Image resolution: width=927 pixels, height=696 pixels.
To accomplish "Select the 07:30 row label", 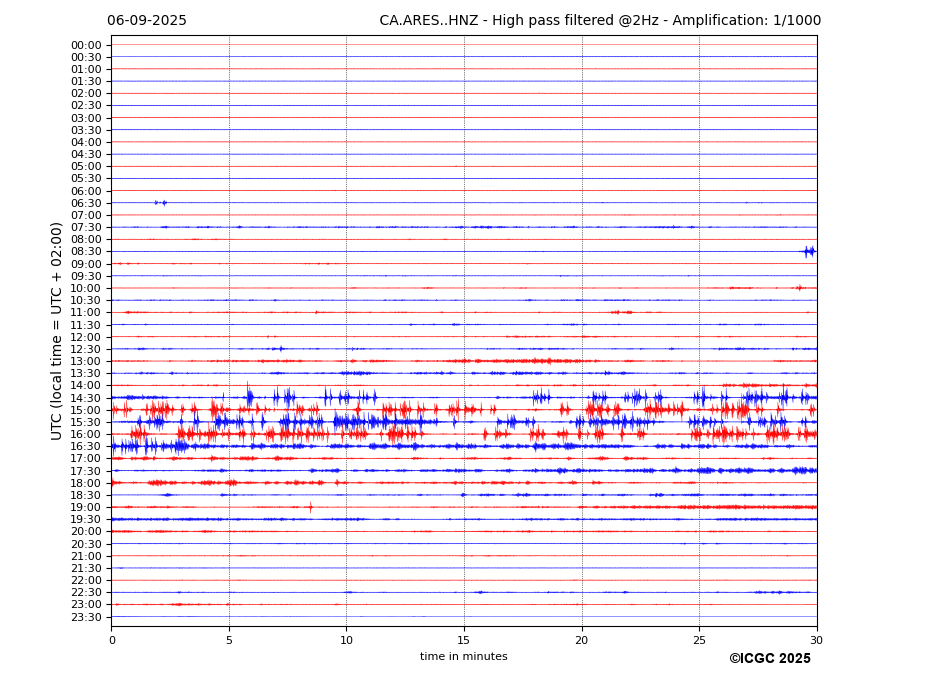I will [x=86, y=228].
